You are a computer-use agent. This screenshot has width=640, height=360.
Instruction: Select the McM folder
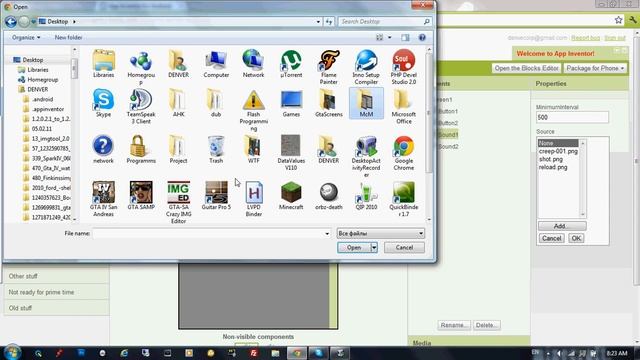(366, 103)
